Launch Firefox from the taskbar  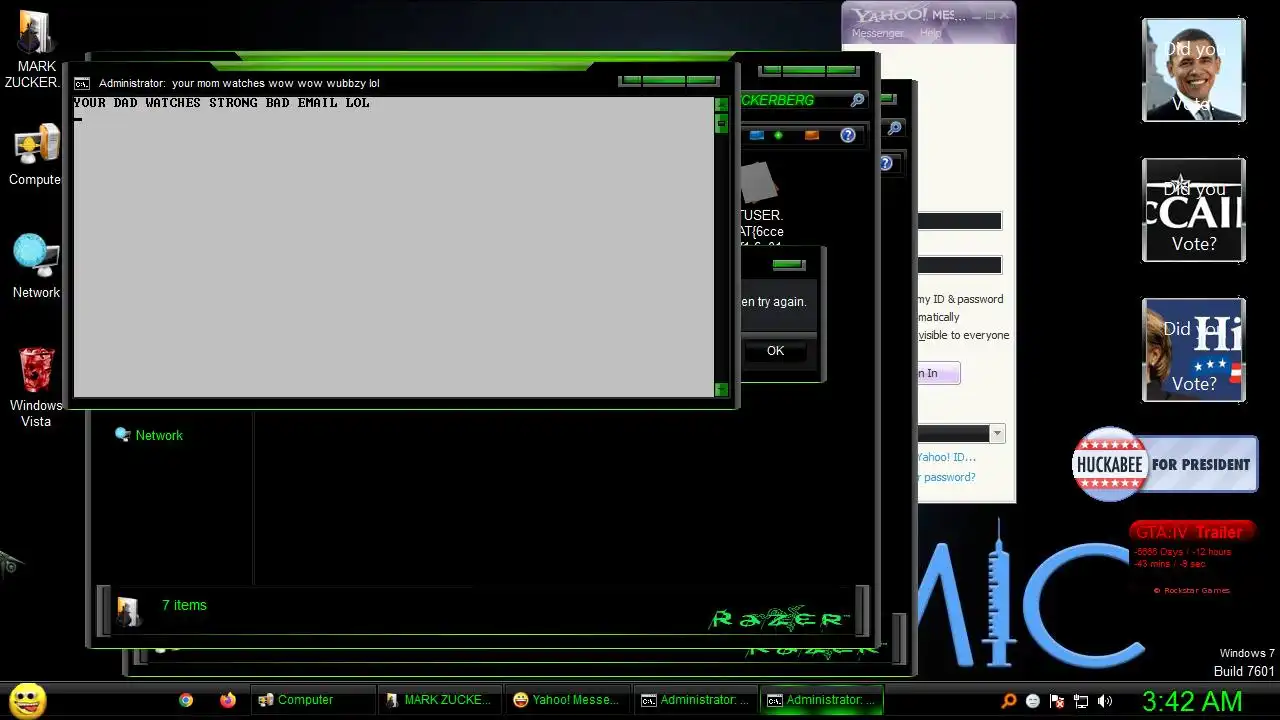pyautogui.click(x=228, y=700)
